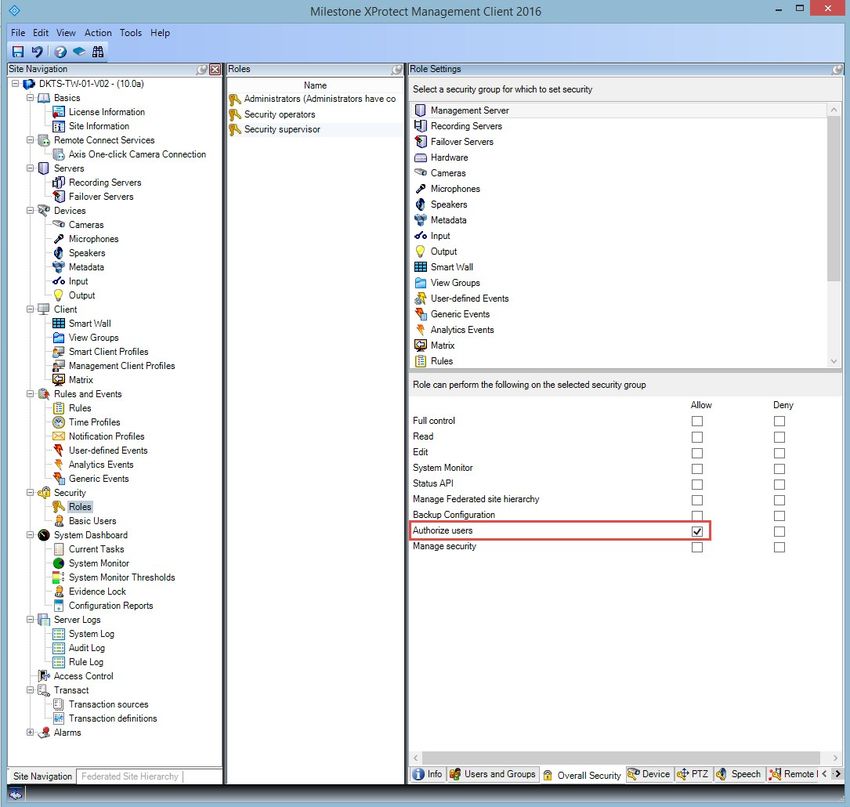Select the Metadata security group icon
The image size is (850, 807).
420,220
